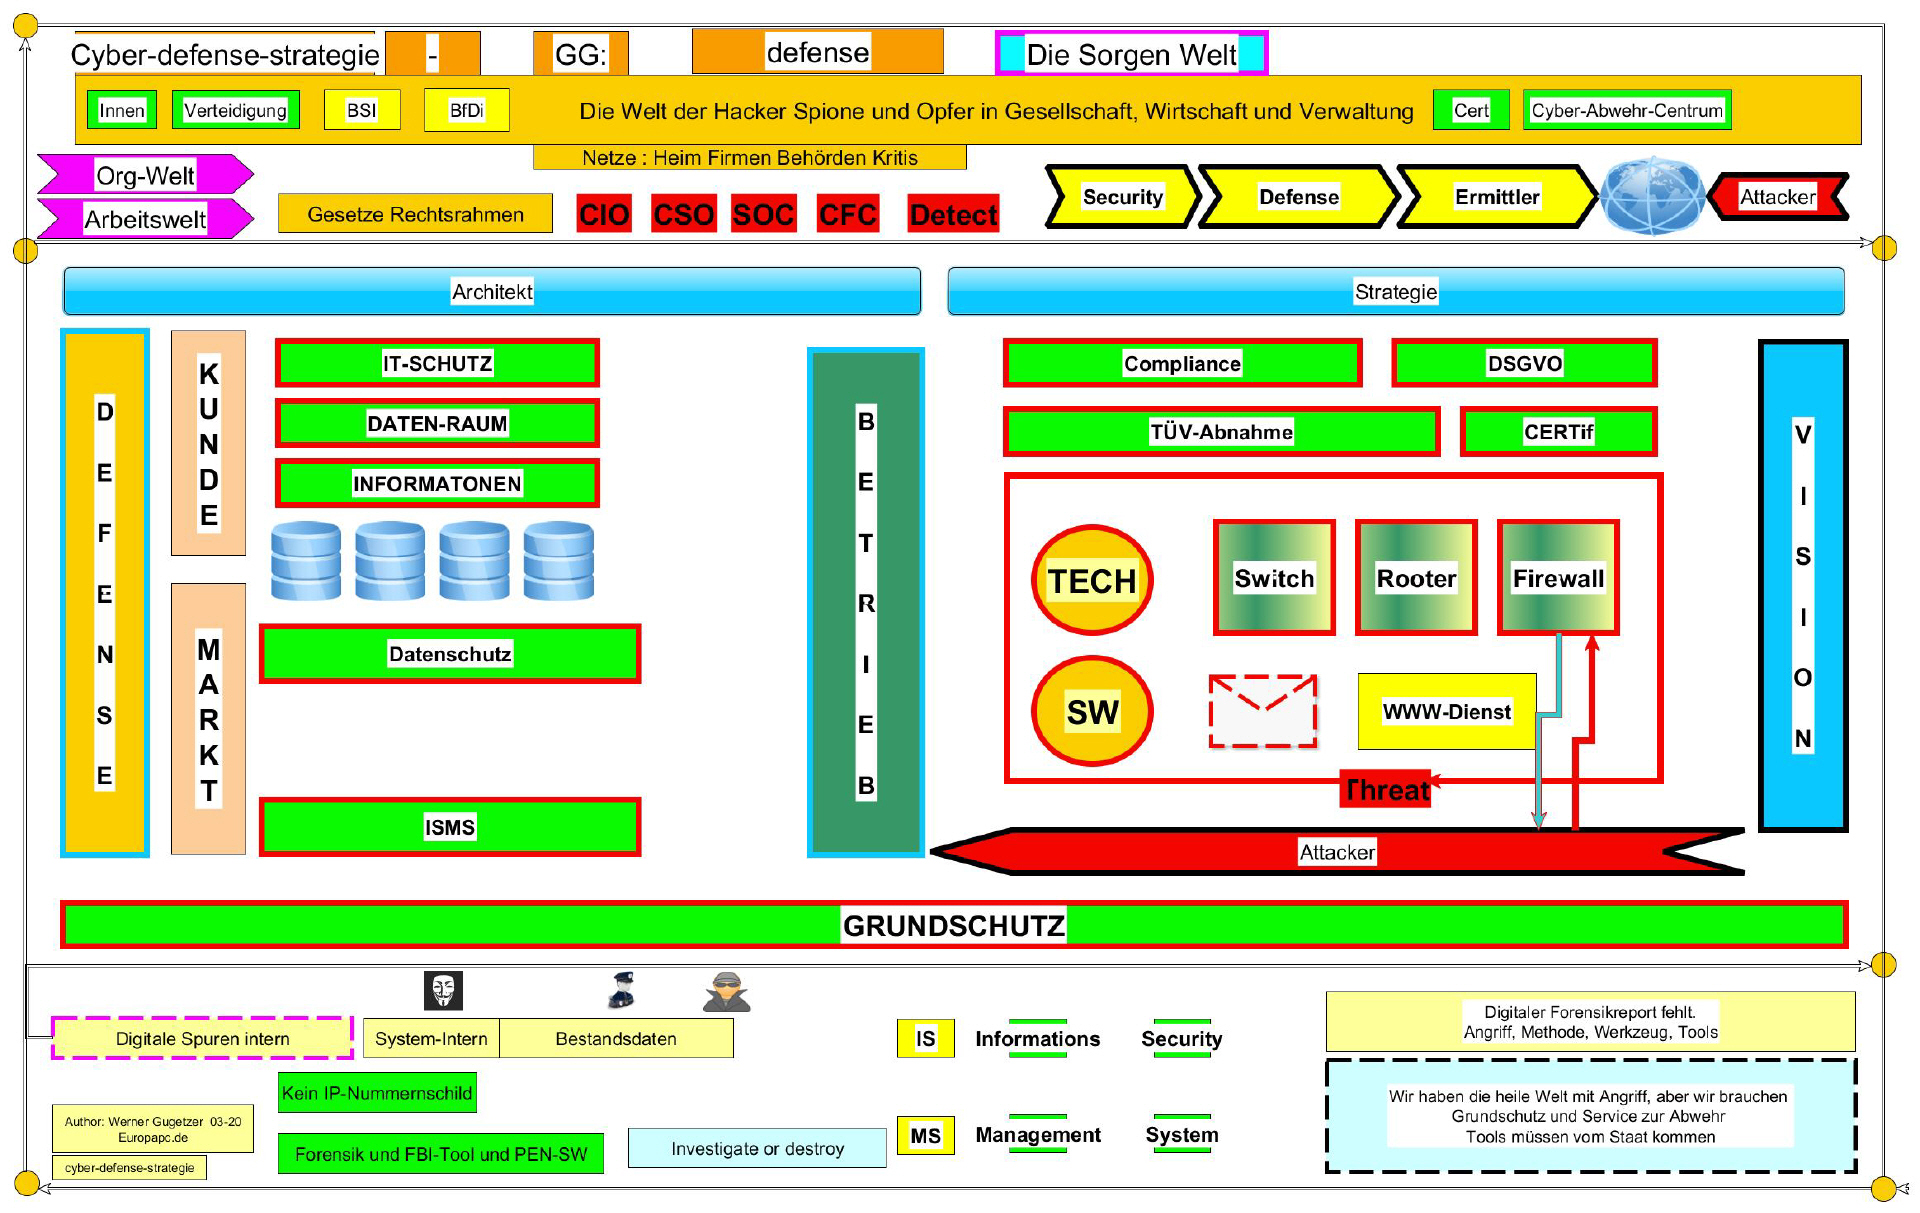Select the first blue database cylinder
1920x1213 pixels.
tap(306, 561)
